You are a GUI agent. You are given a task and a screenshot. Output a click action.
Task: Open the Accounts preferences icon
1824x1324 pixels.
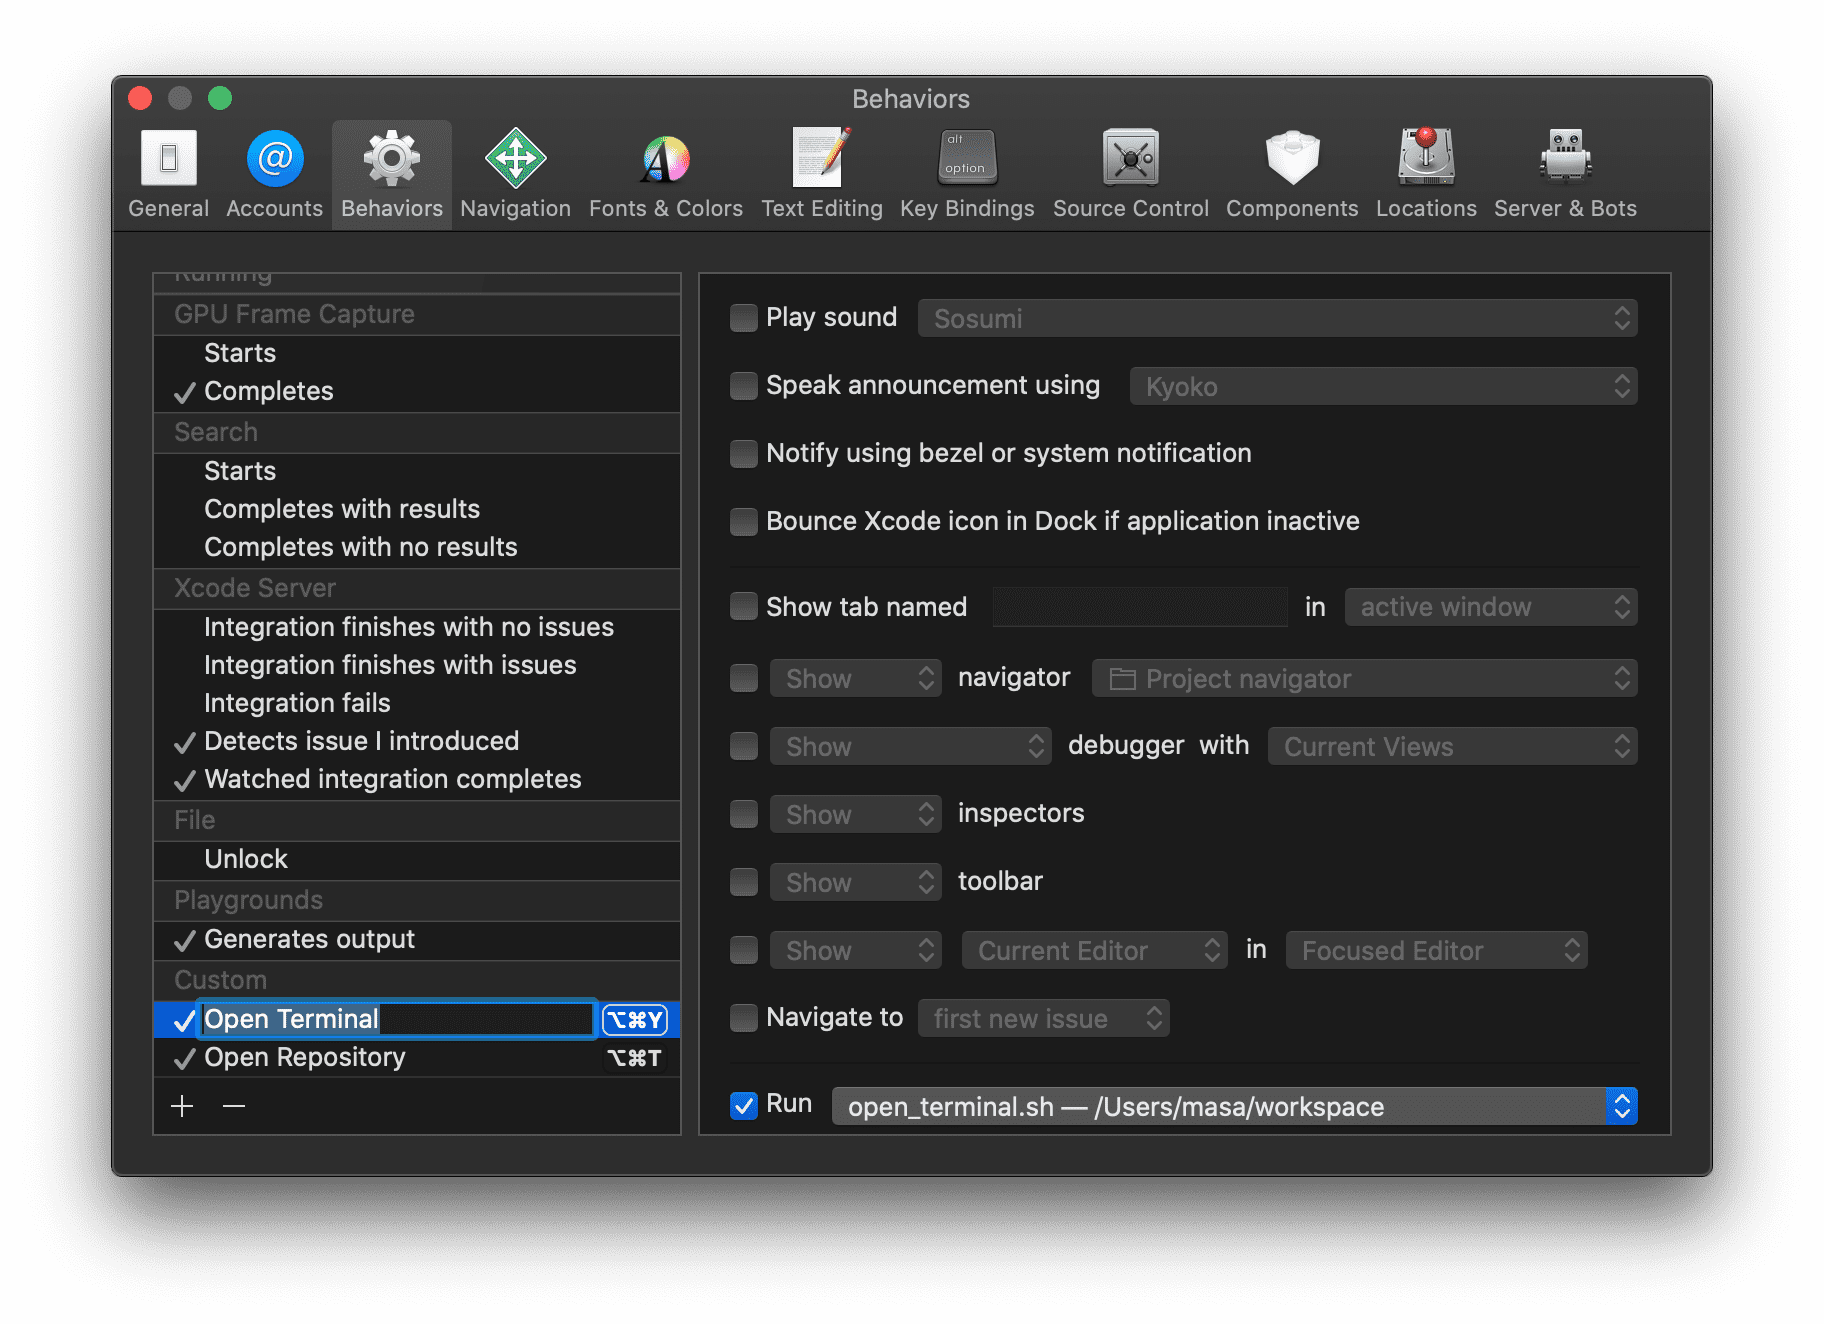(275, 158)
